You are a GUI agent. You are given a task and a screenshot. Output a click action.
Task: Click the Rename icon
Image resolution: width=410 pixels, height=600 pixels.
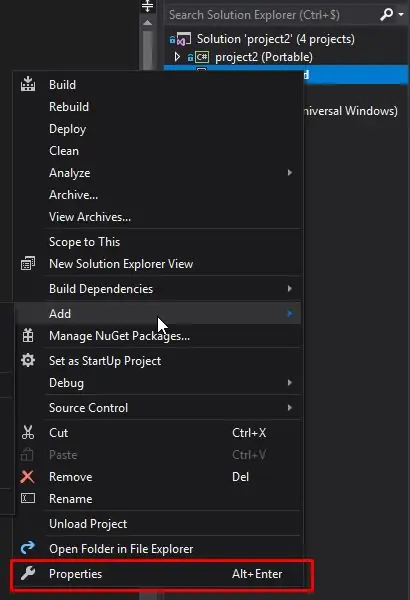(x=28, y=499)
